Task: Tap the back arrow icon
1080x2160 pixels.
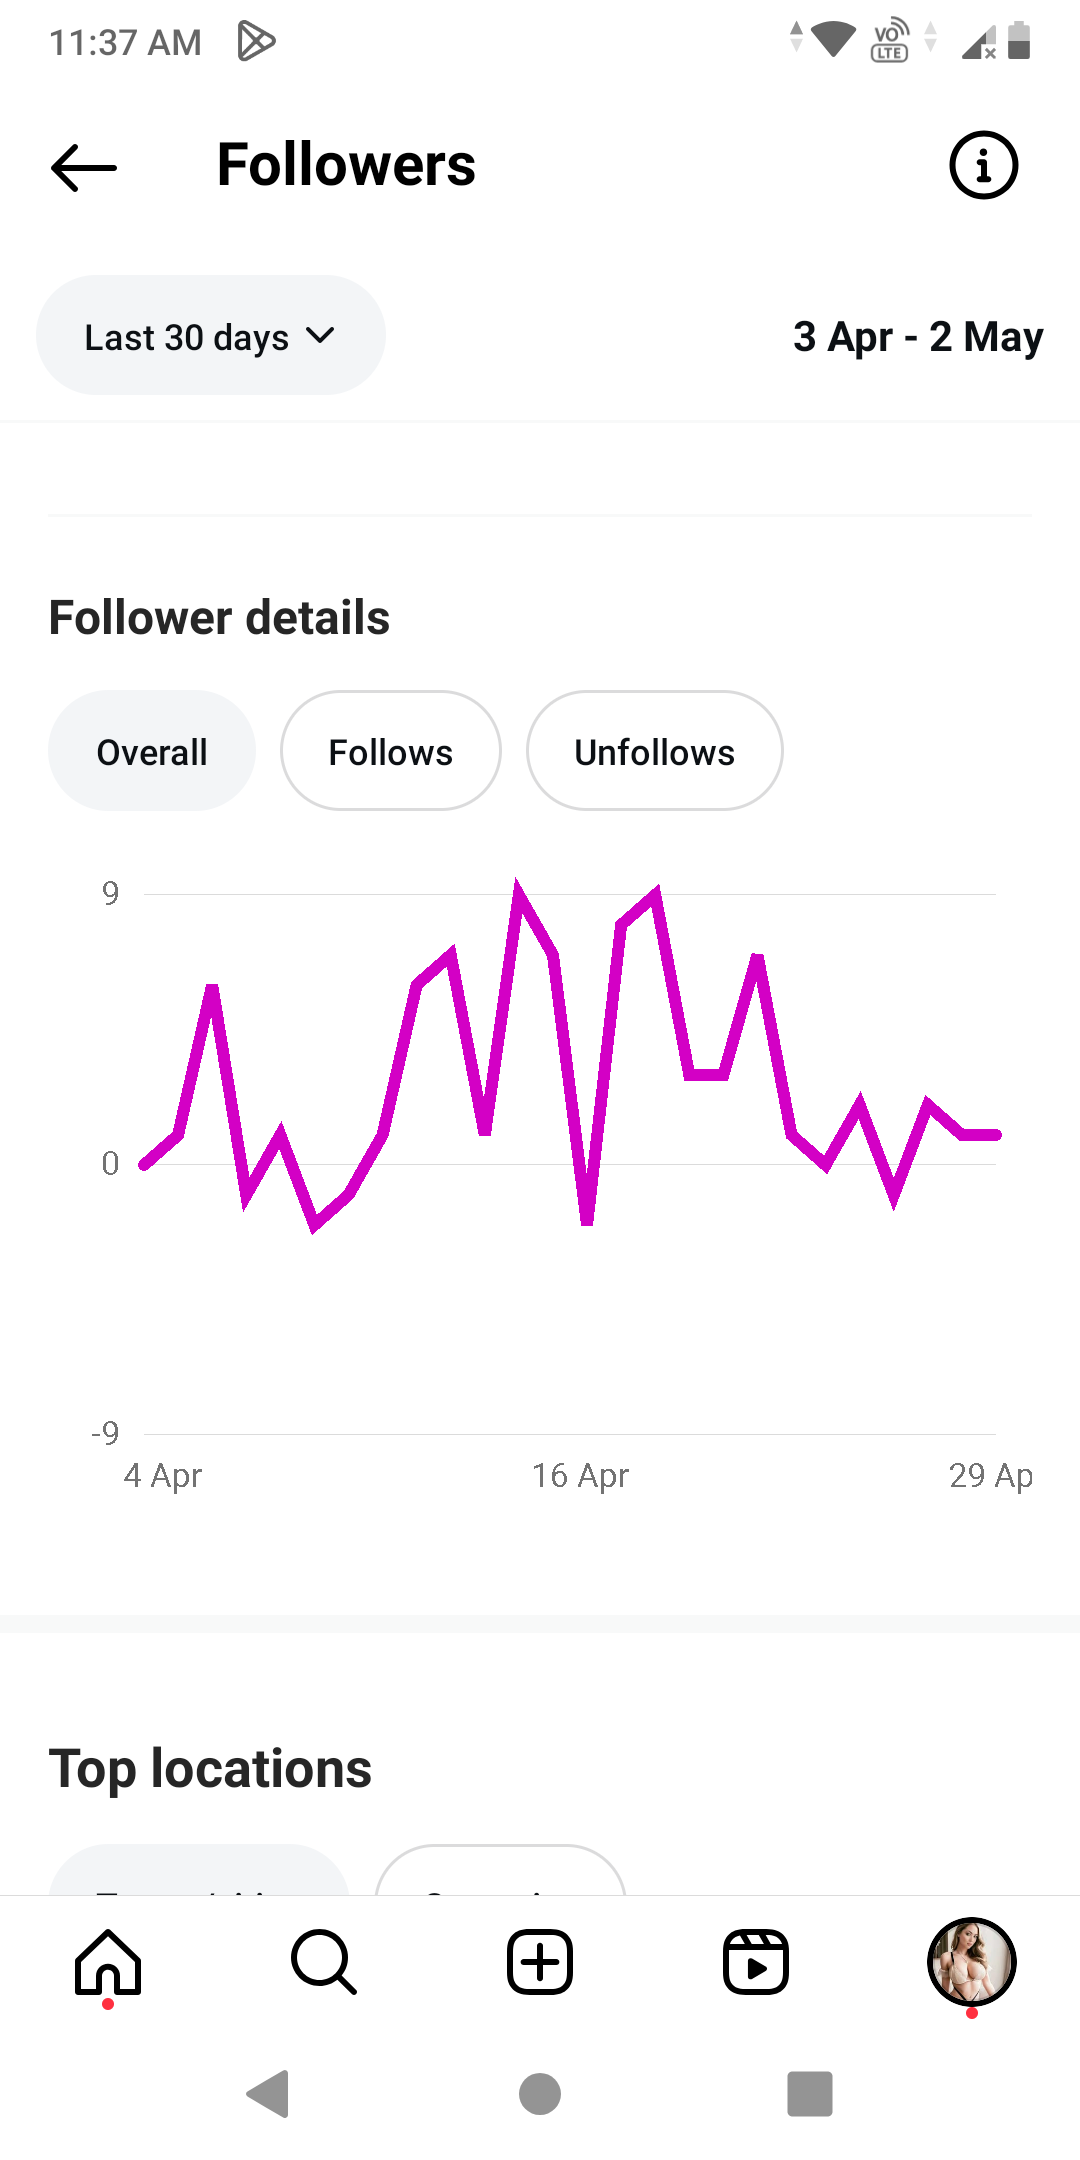Action: [84, 167]
